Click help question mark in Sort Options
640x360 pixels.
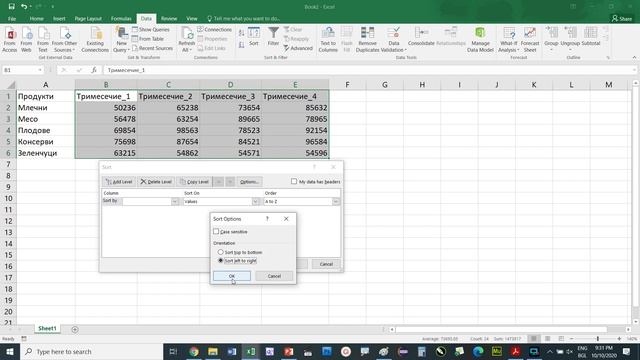tap(267, 219)
